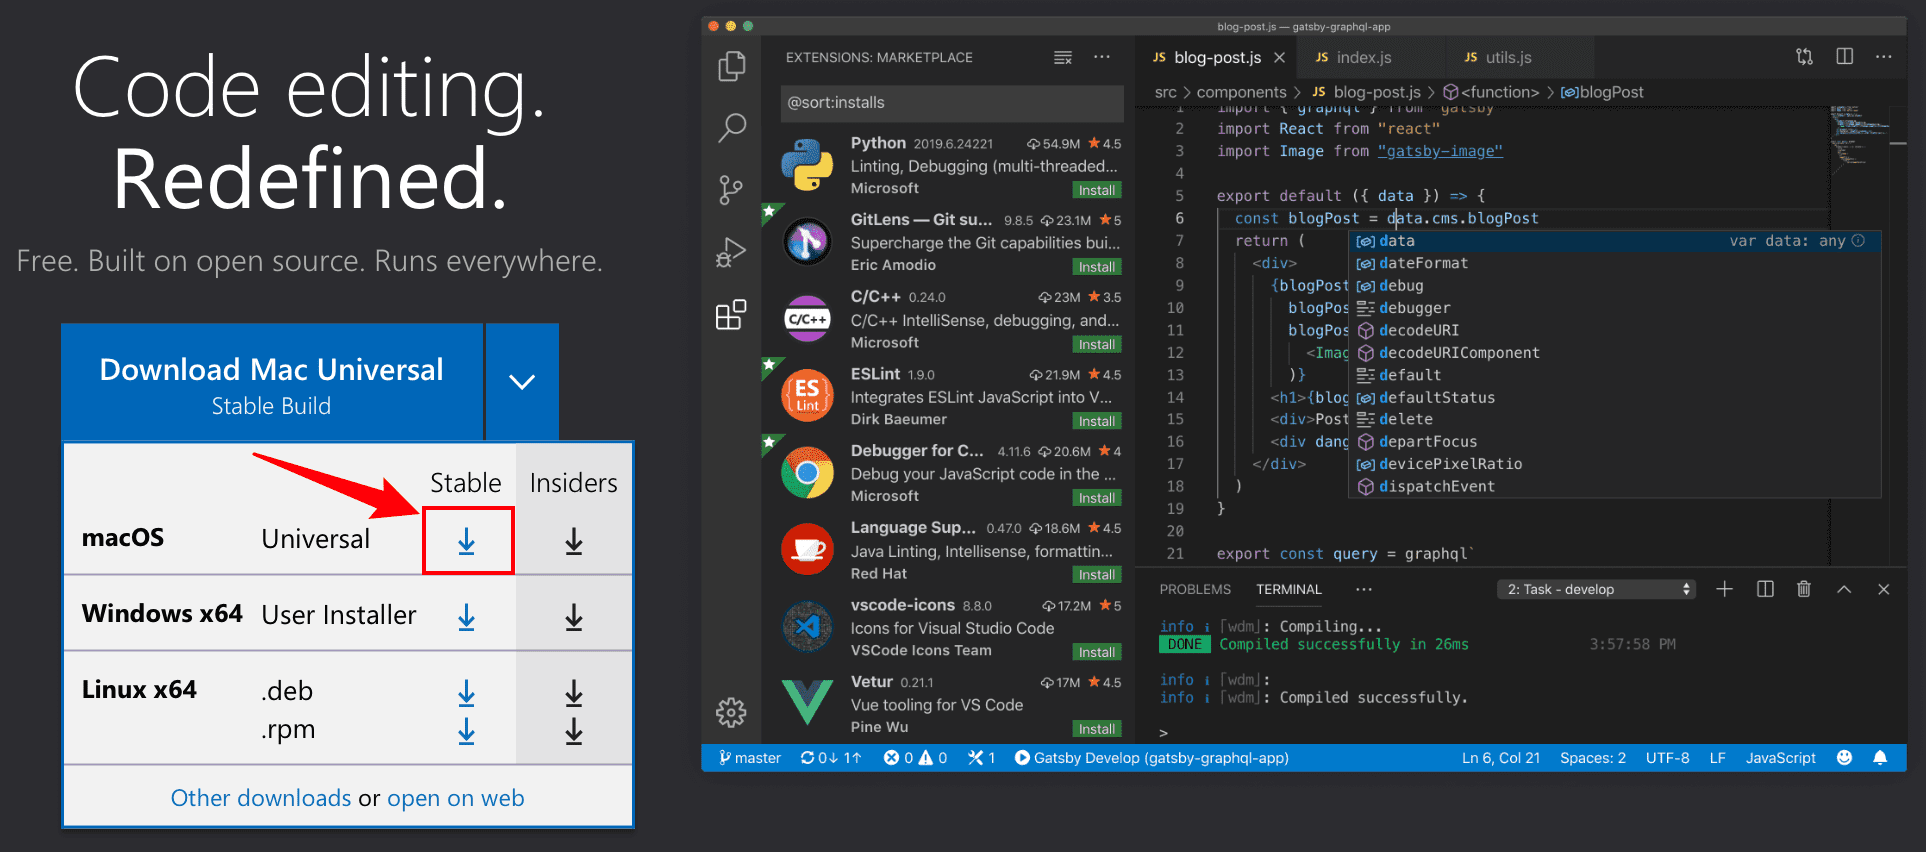Click the Download Mac Universal button

click(x=272, y=381)
